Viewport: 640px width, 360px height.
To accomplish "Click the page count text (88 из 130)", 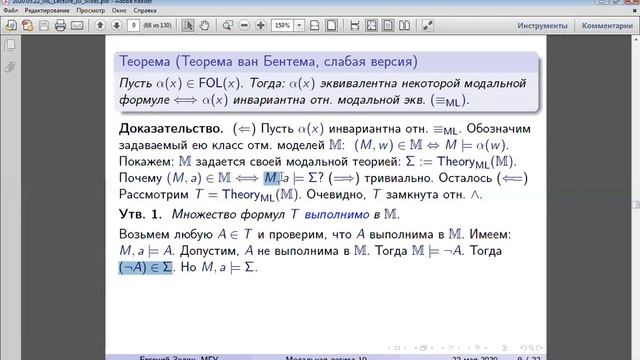I will click(x=157, y=26).
